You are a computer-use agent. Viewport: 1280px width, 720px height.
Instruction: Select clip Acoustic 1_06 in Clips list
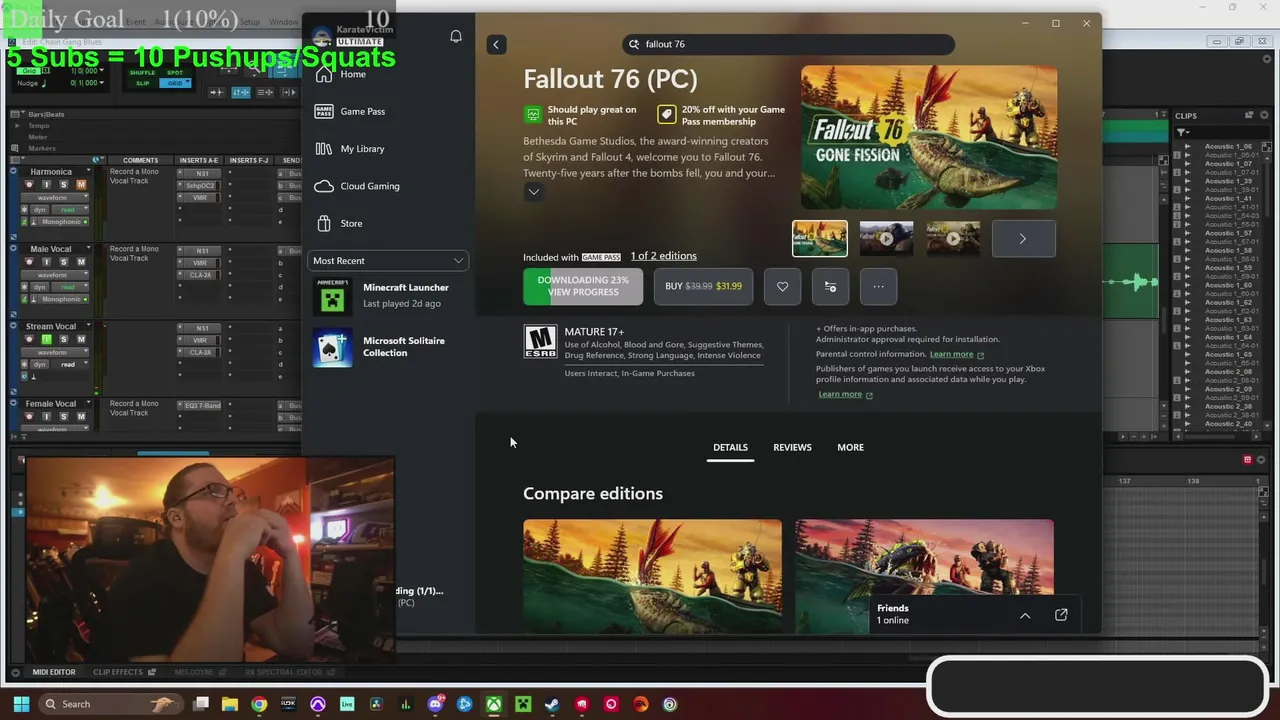(1228, 146)
